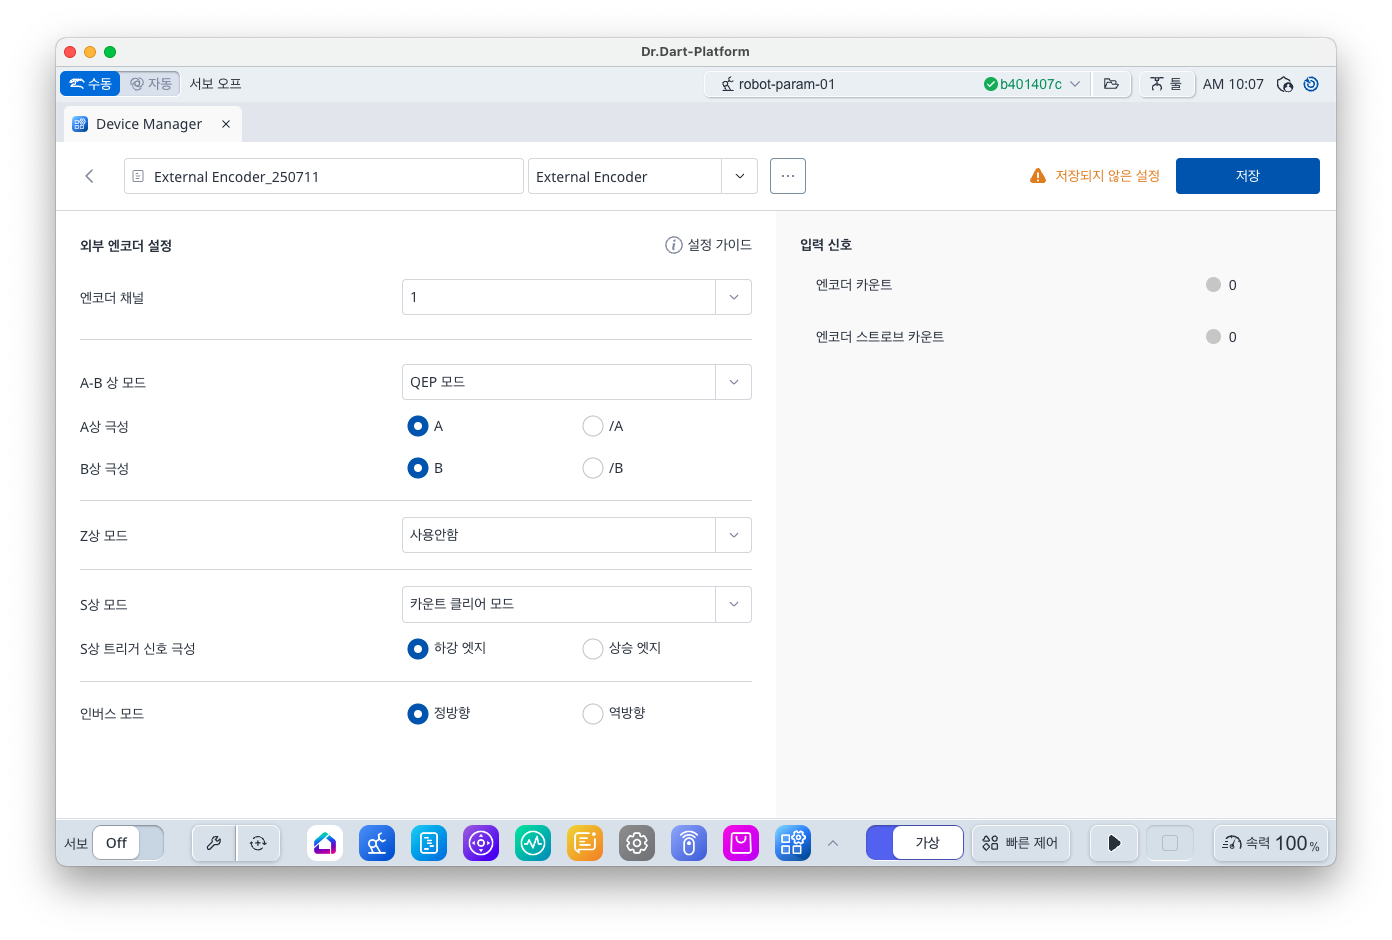Open the purple store bag module icon
This screenshot has width=1392, height=940.
[x=741, y=843]
